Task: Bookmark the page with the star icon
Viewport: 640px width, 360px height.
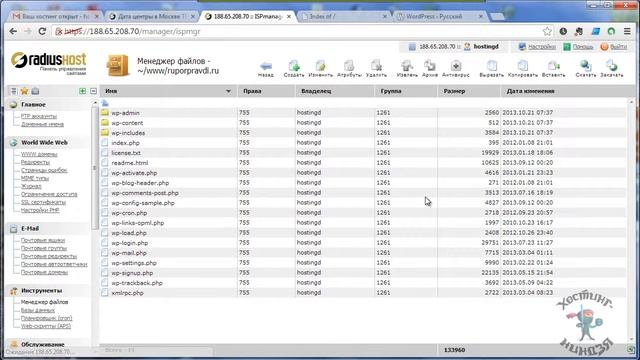Action: tap(547, 31)
